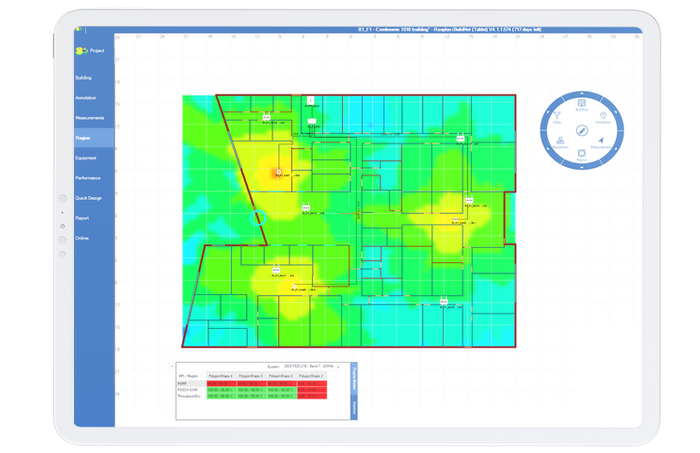
Task: Choose the Measurement arrow in radial menu
Action: [x=602, y=142]
